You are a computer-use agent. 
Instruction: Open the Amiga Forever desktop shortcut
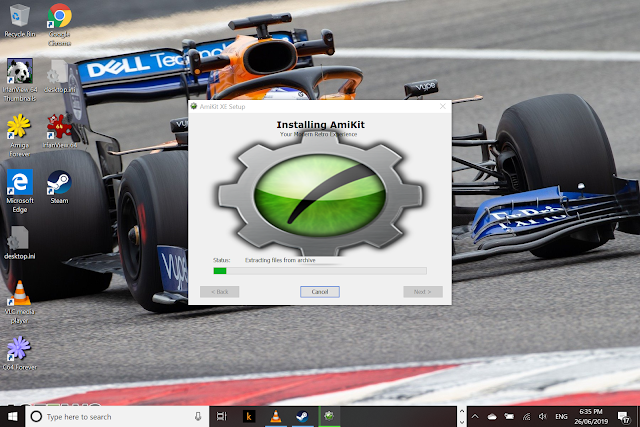tap(19, 136)
